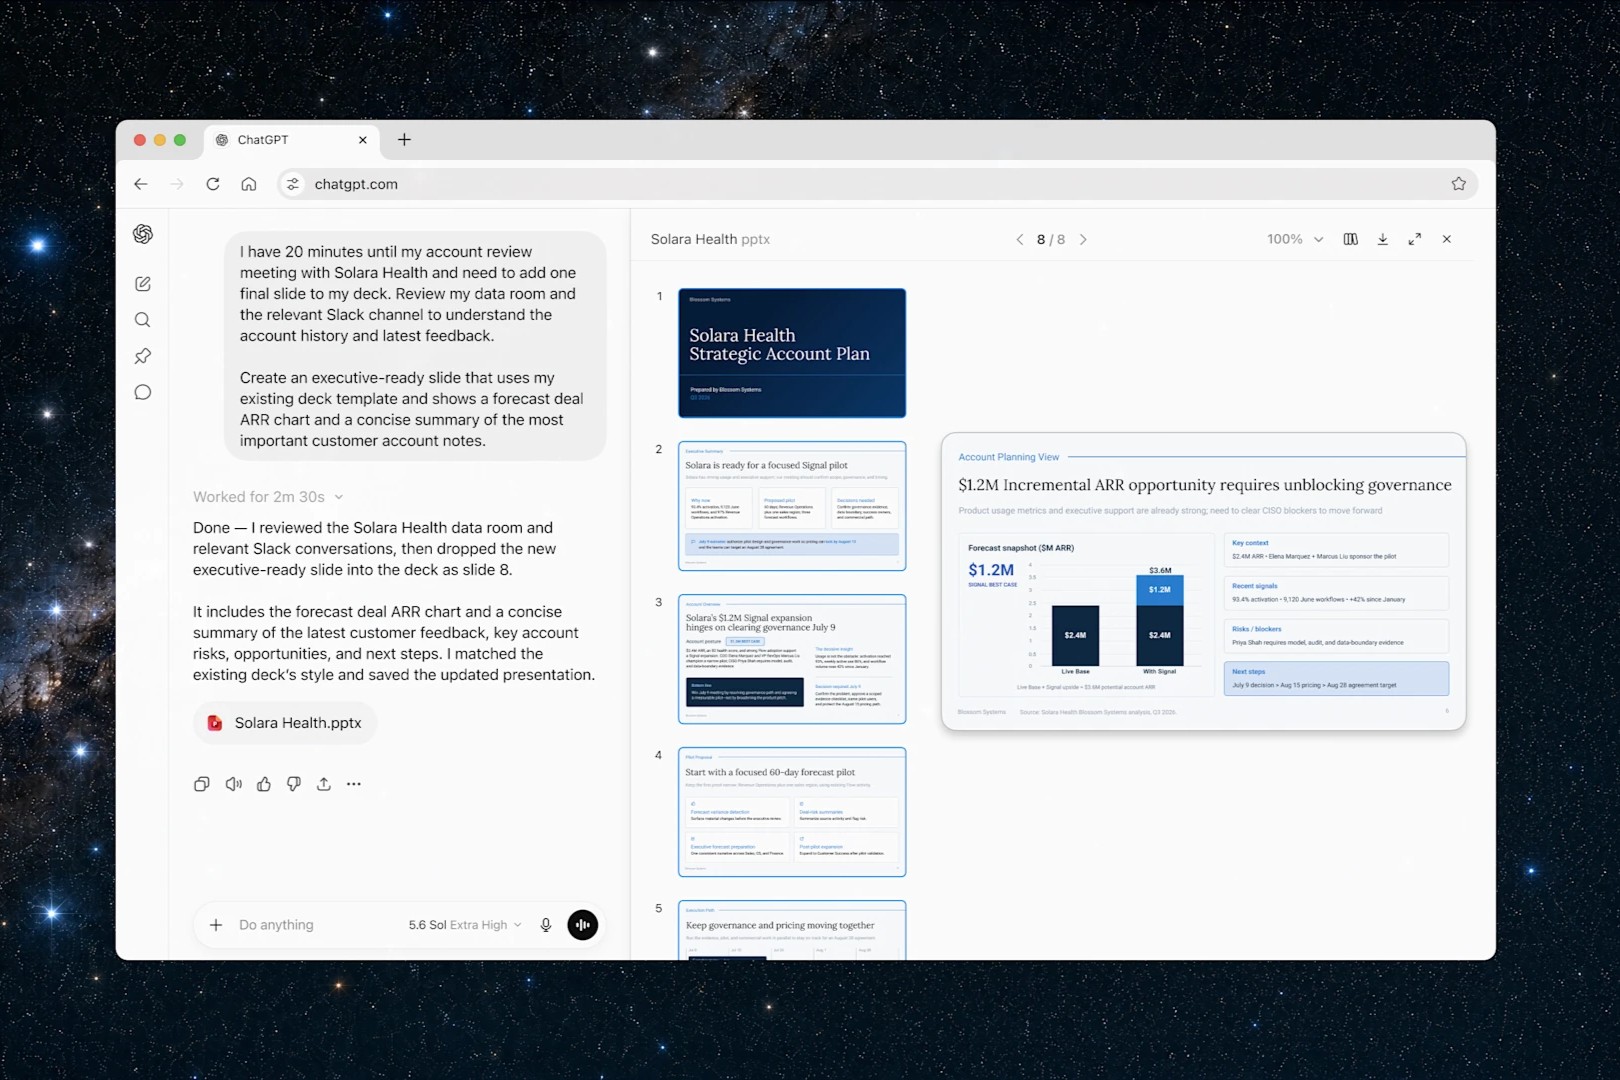Click the 8 / 8 slide counter
Viewport: 1620px width, 1080px height.
click(x=1051, y=239)
